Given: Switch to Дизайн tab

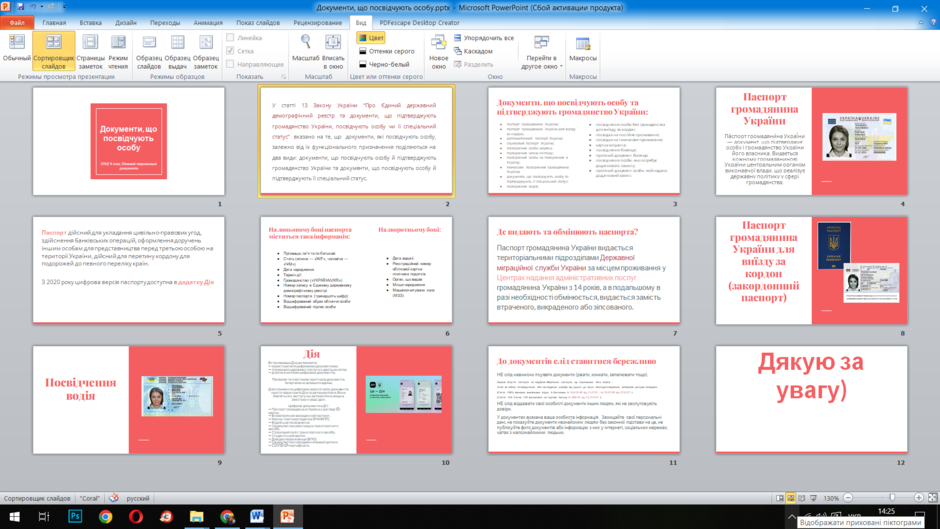Looking at the screenshot, I should (126, 23).
